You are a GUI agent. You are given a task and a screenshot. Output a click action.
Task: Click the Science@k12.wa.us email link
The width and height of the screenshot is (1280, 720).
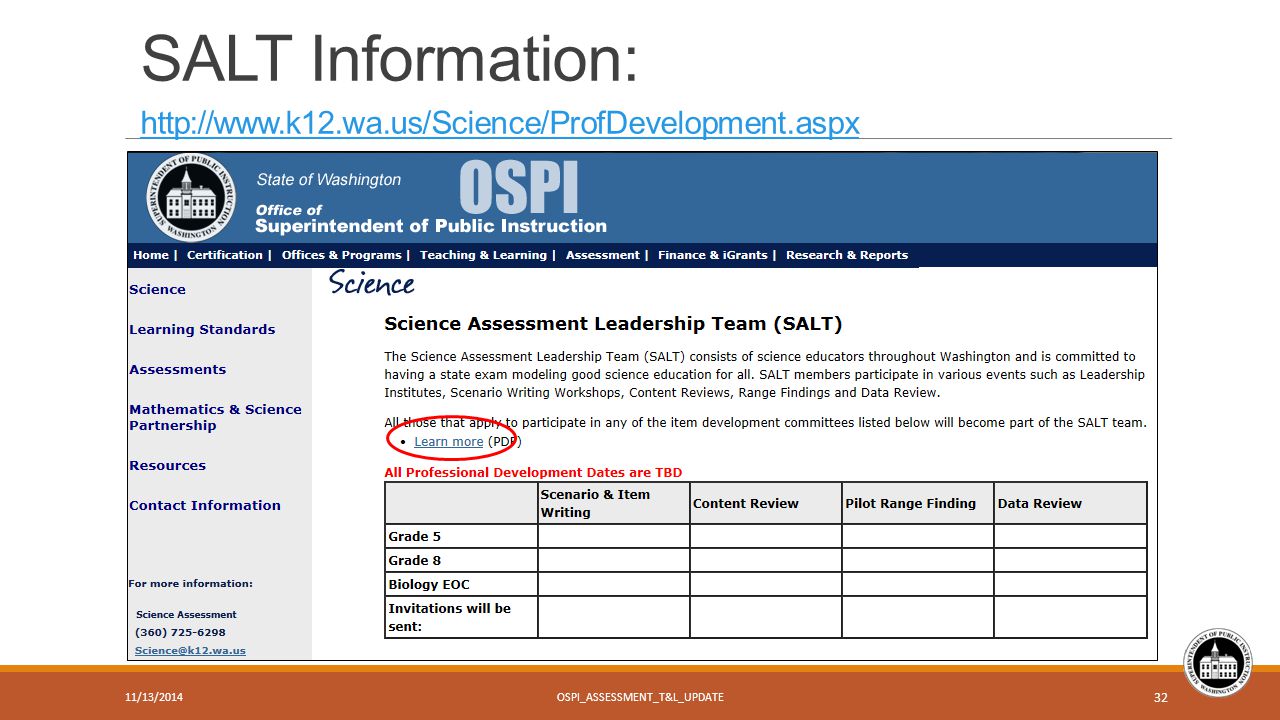click(x=190, y=650)
